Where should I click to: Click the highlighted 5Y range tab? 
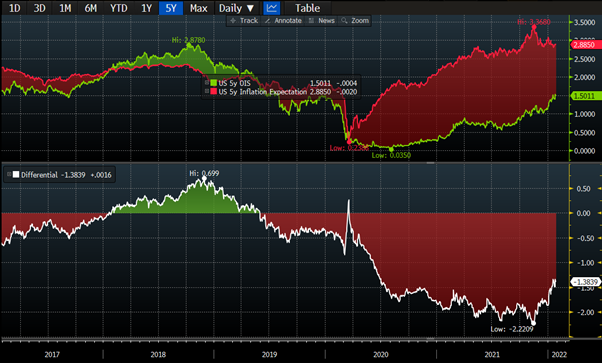(x=171, y=8)
